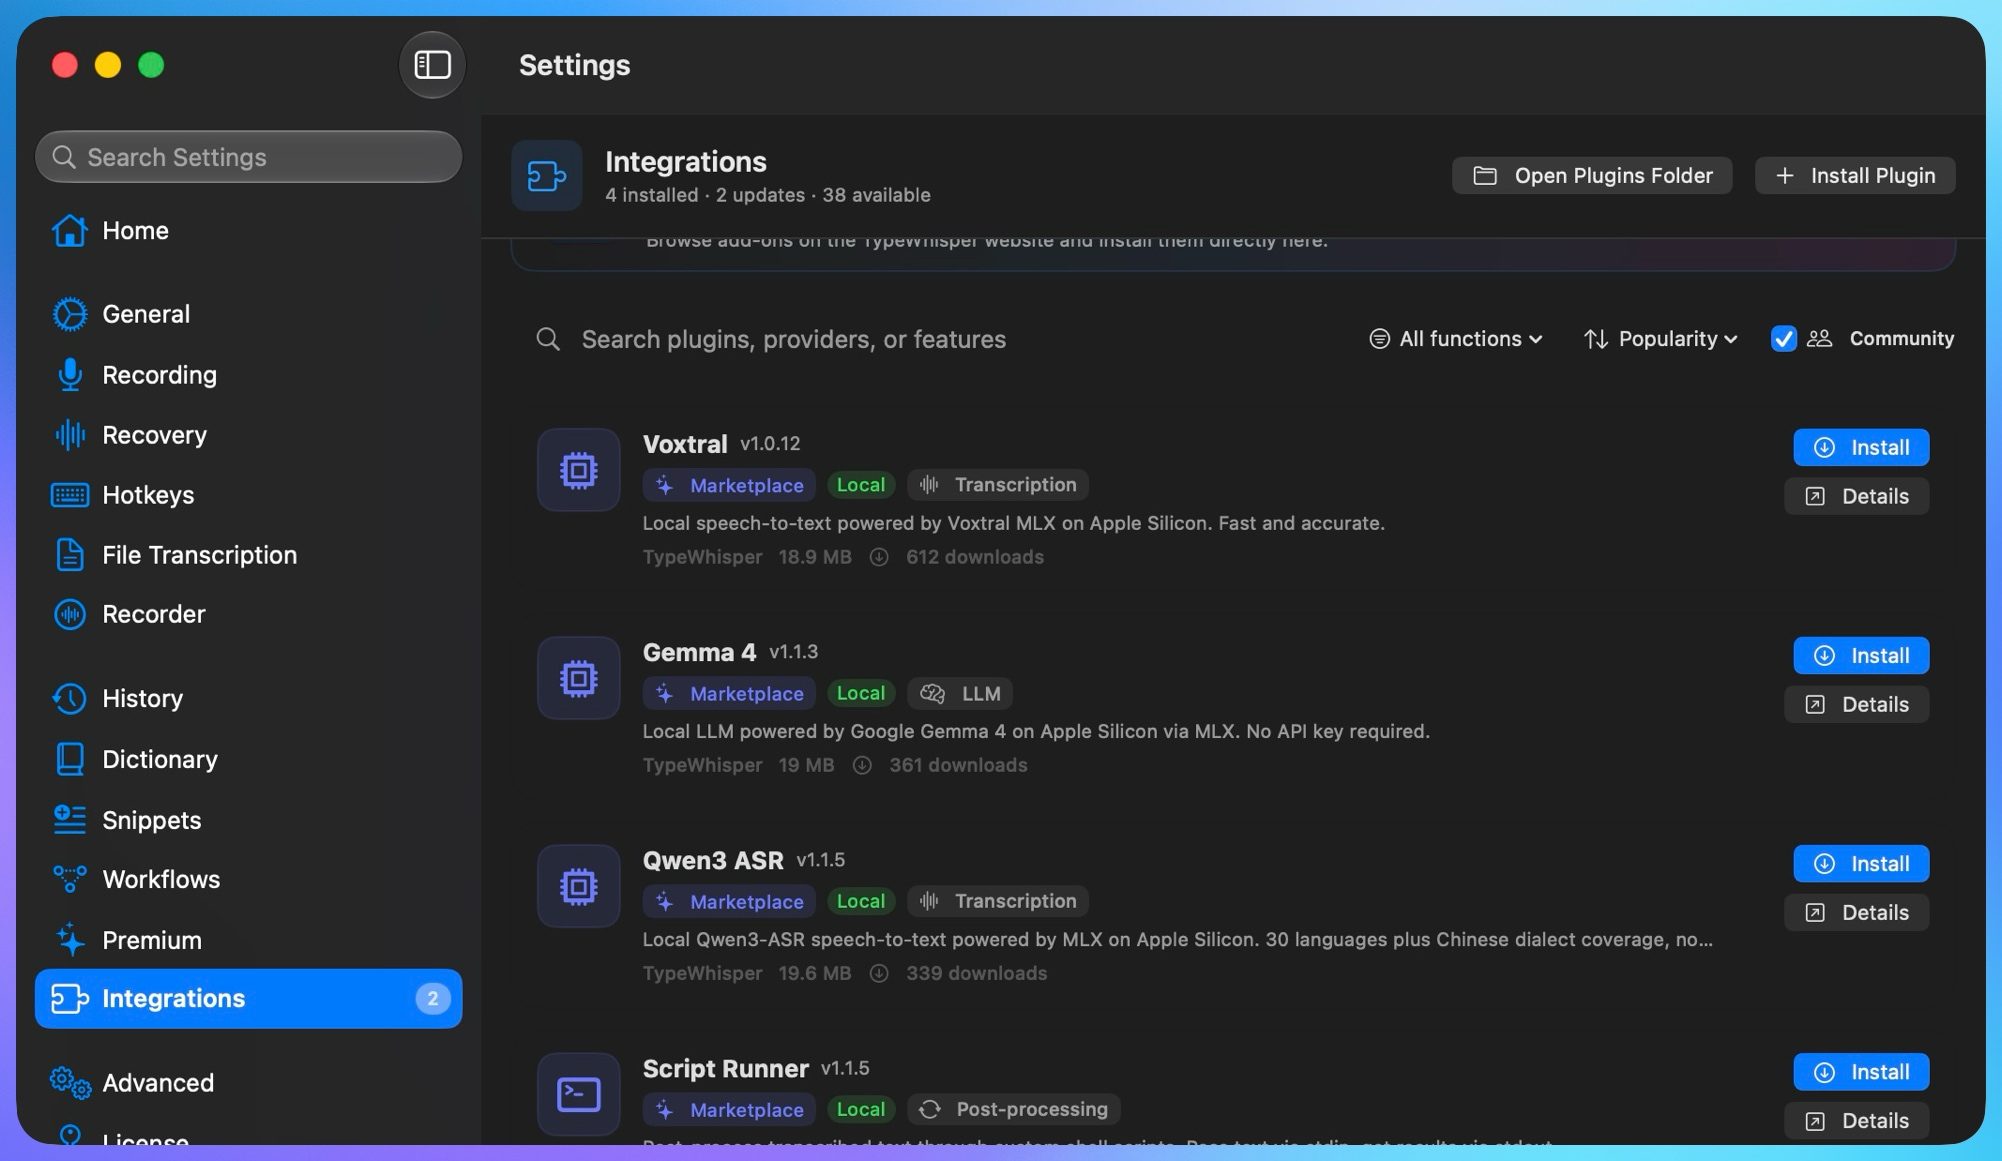This screenshot has height=1161, width=2002.
Task: Install the Script Runner plugin
Action: tap(1861, 1072)
